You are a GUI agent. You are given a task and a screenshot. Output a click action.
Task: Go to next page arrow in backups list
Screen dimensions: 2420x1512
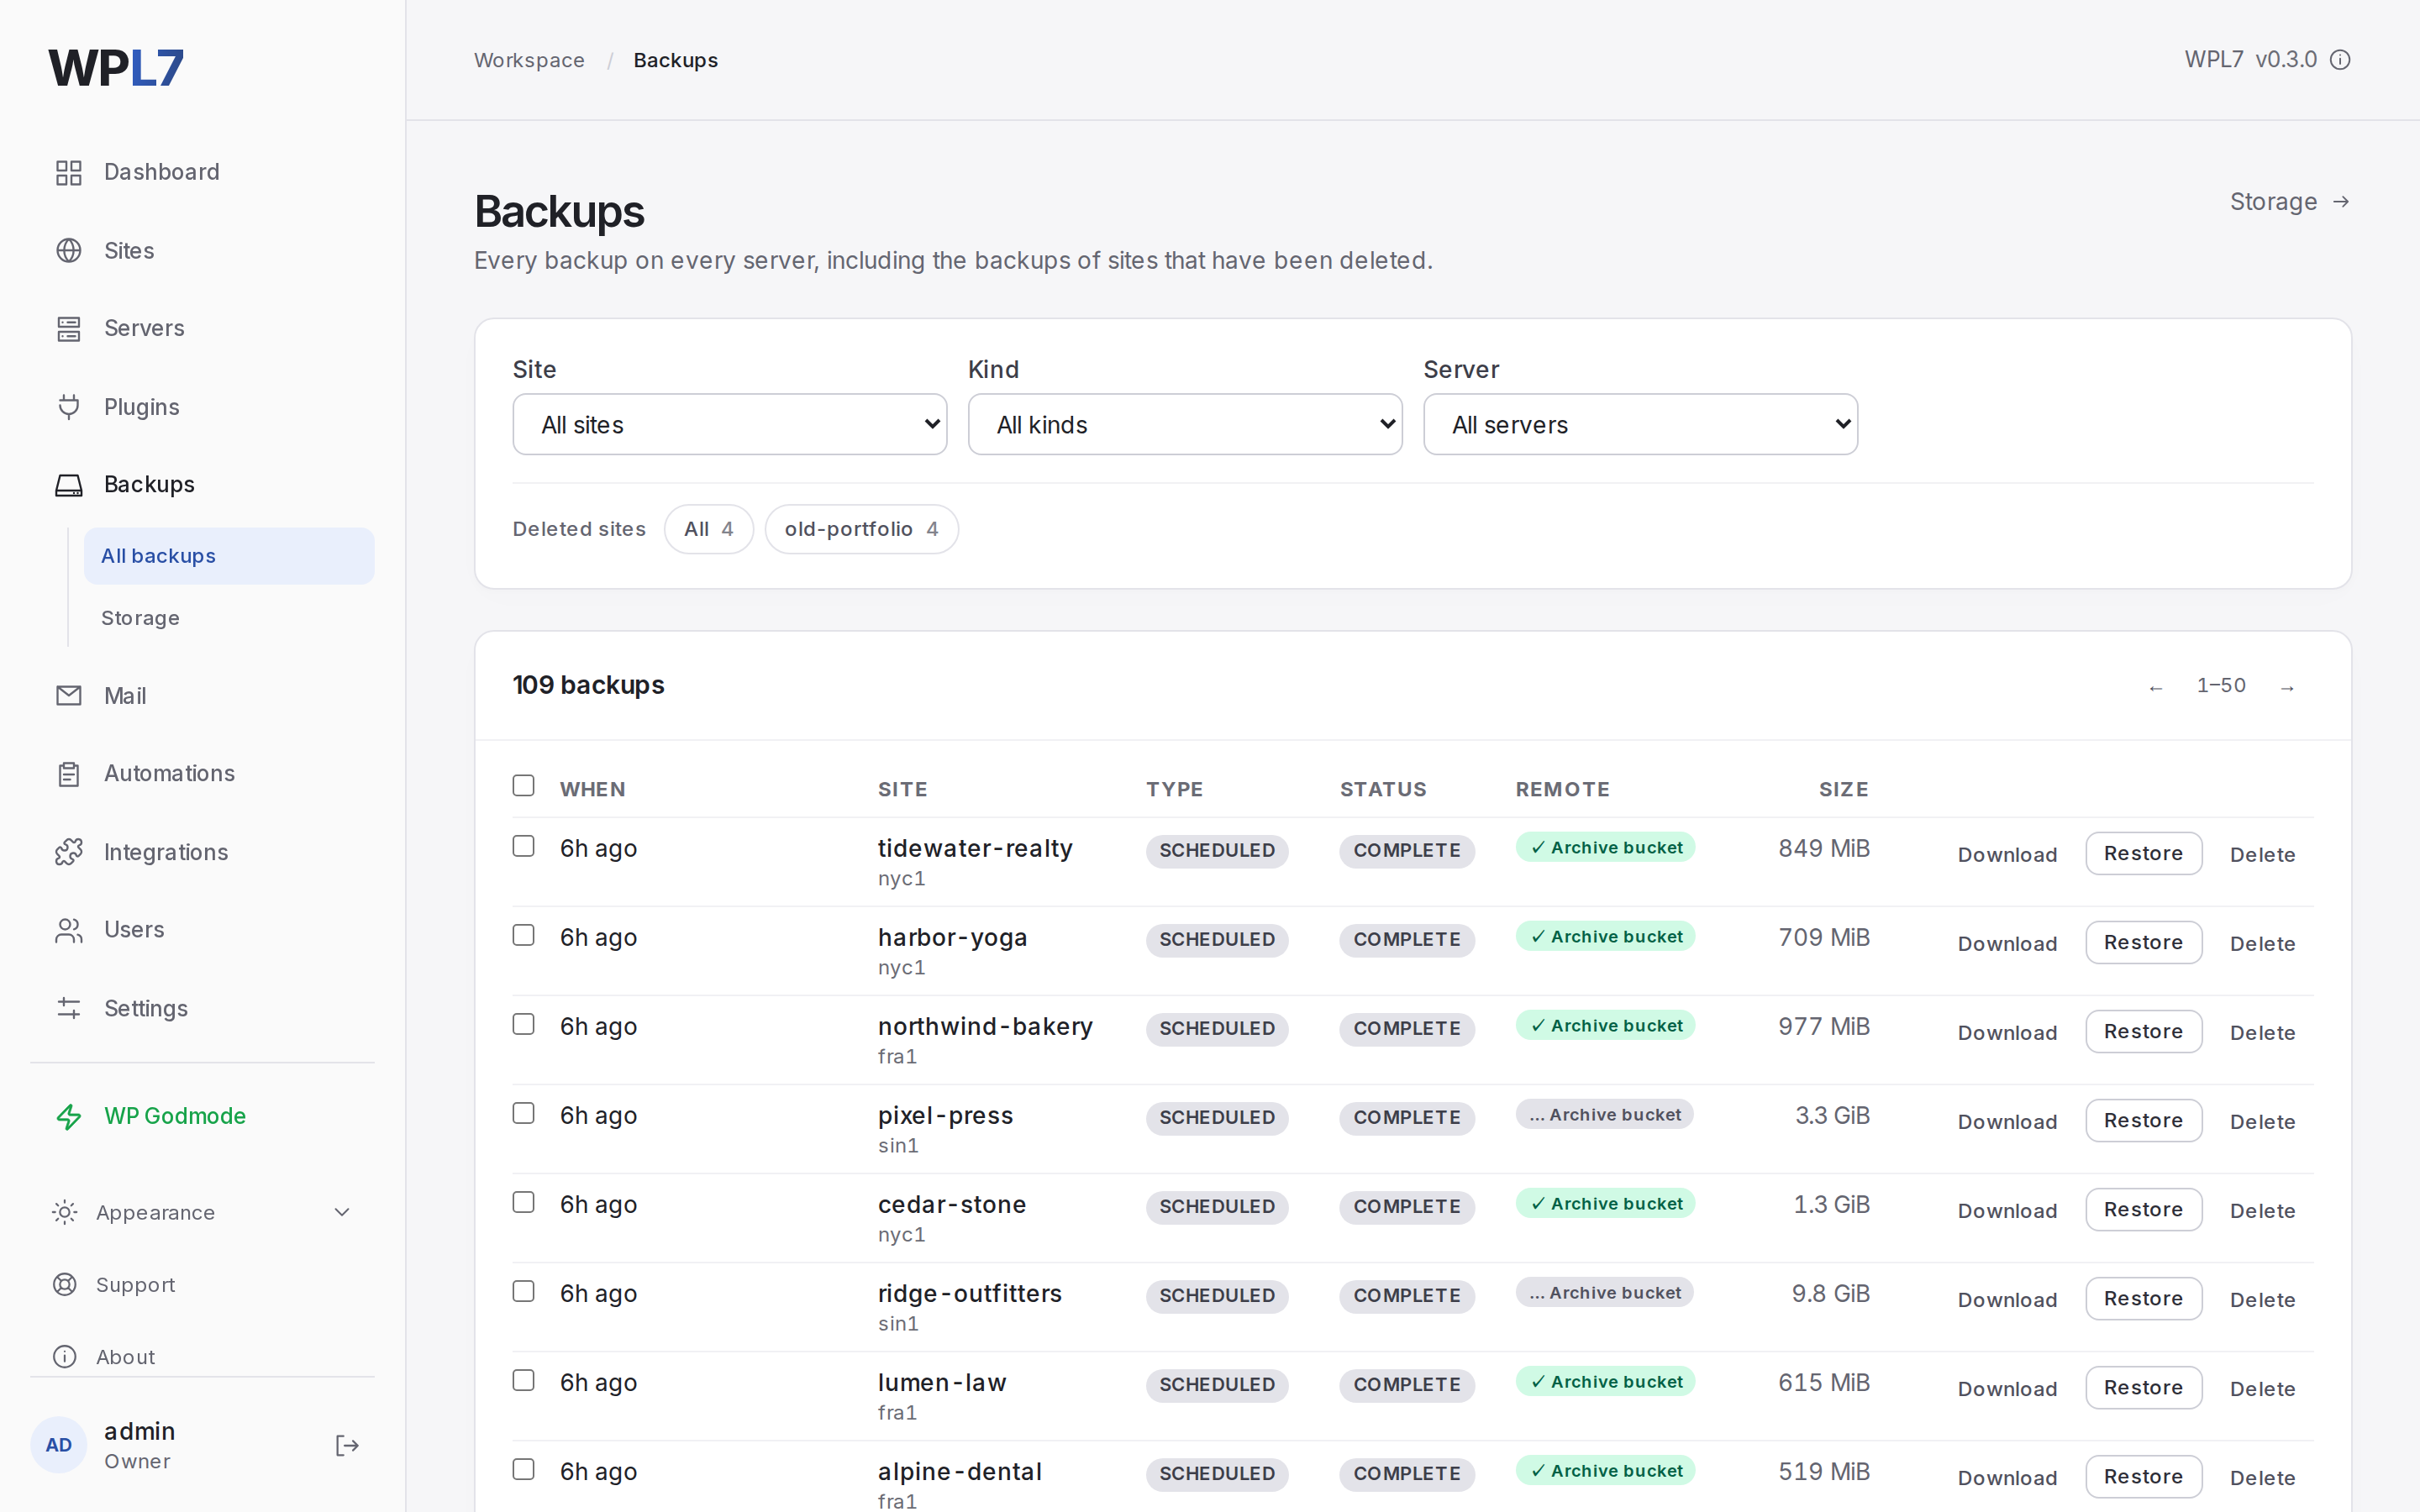[2287, 687]
